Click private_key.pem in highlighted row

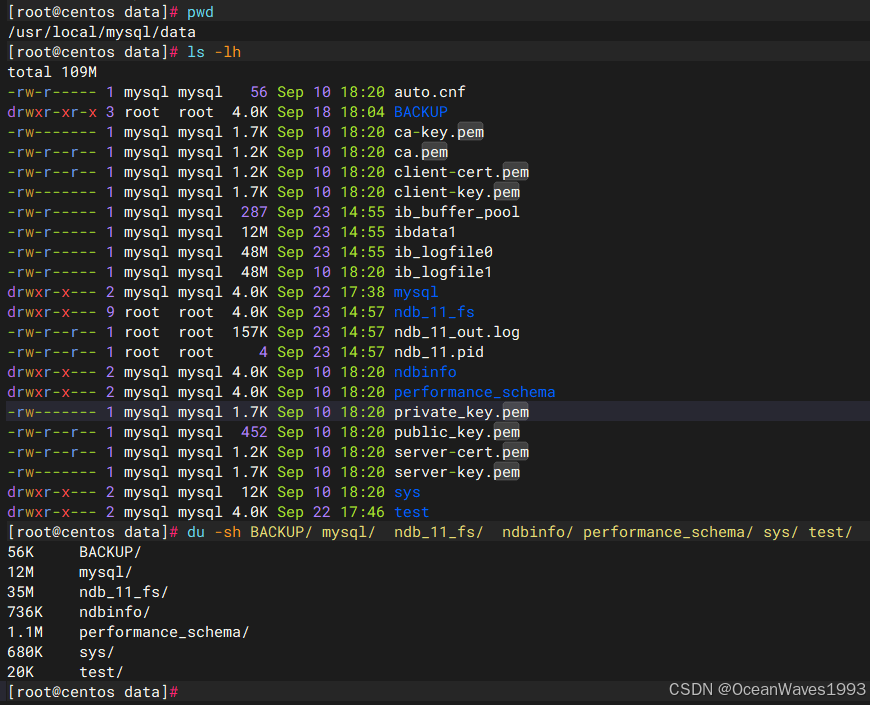461,412
